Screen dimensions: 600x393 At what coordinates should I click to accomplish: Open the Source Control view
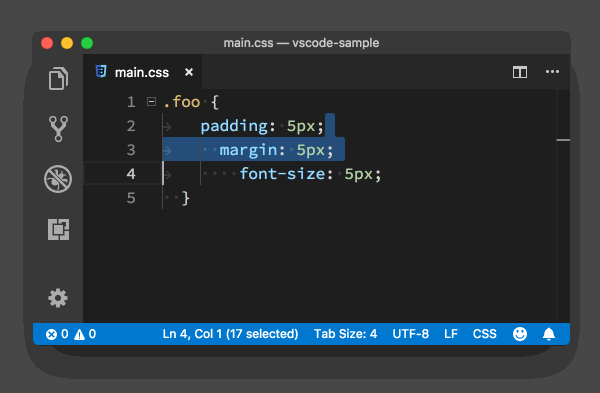pos(58,129)
